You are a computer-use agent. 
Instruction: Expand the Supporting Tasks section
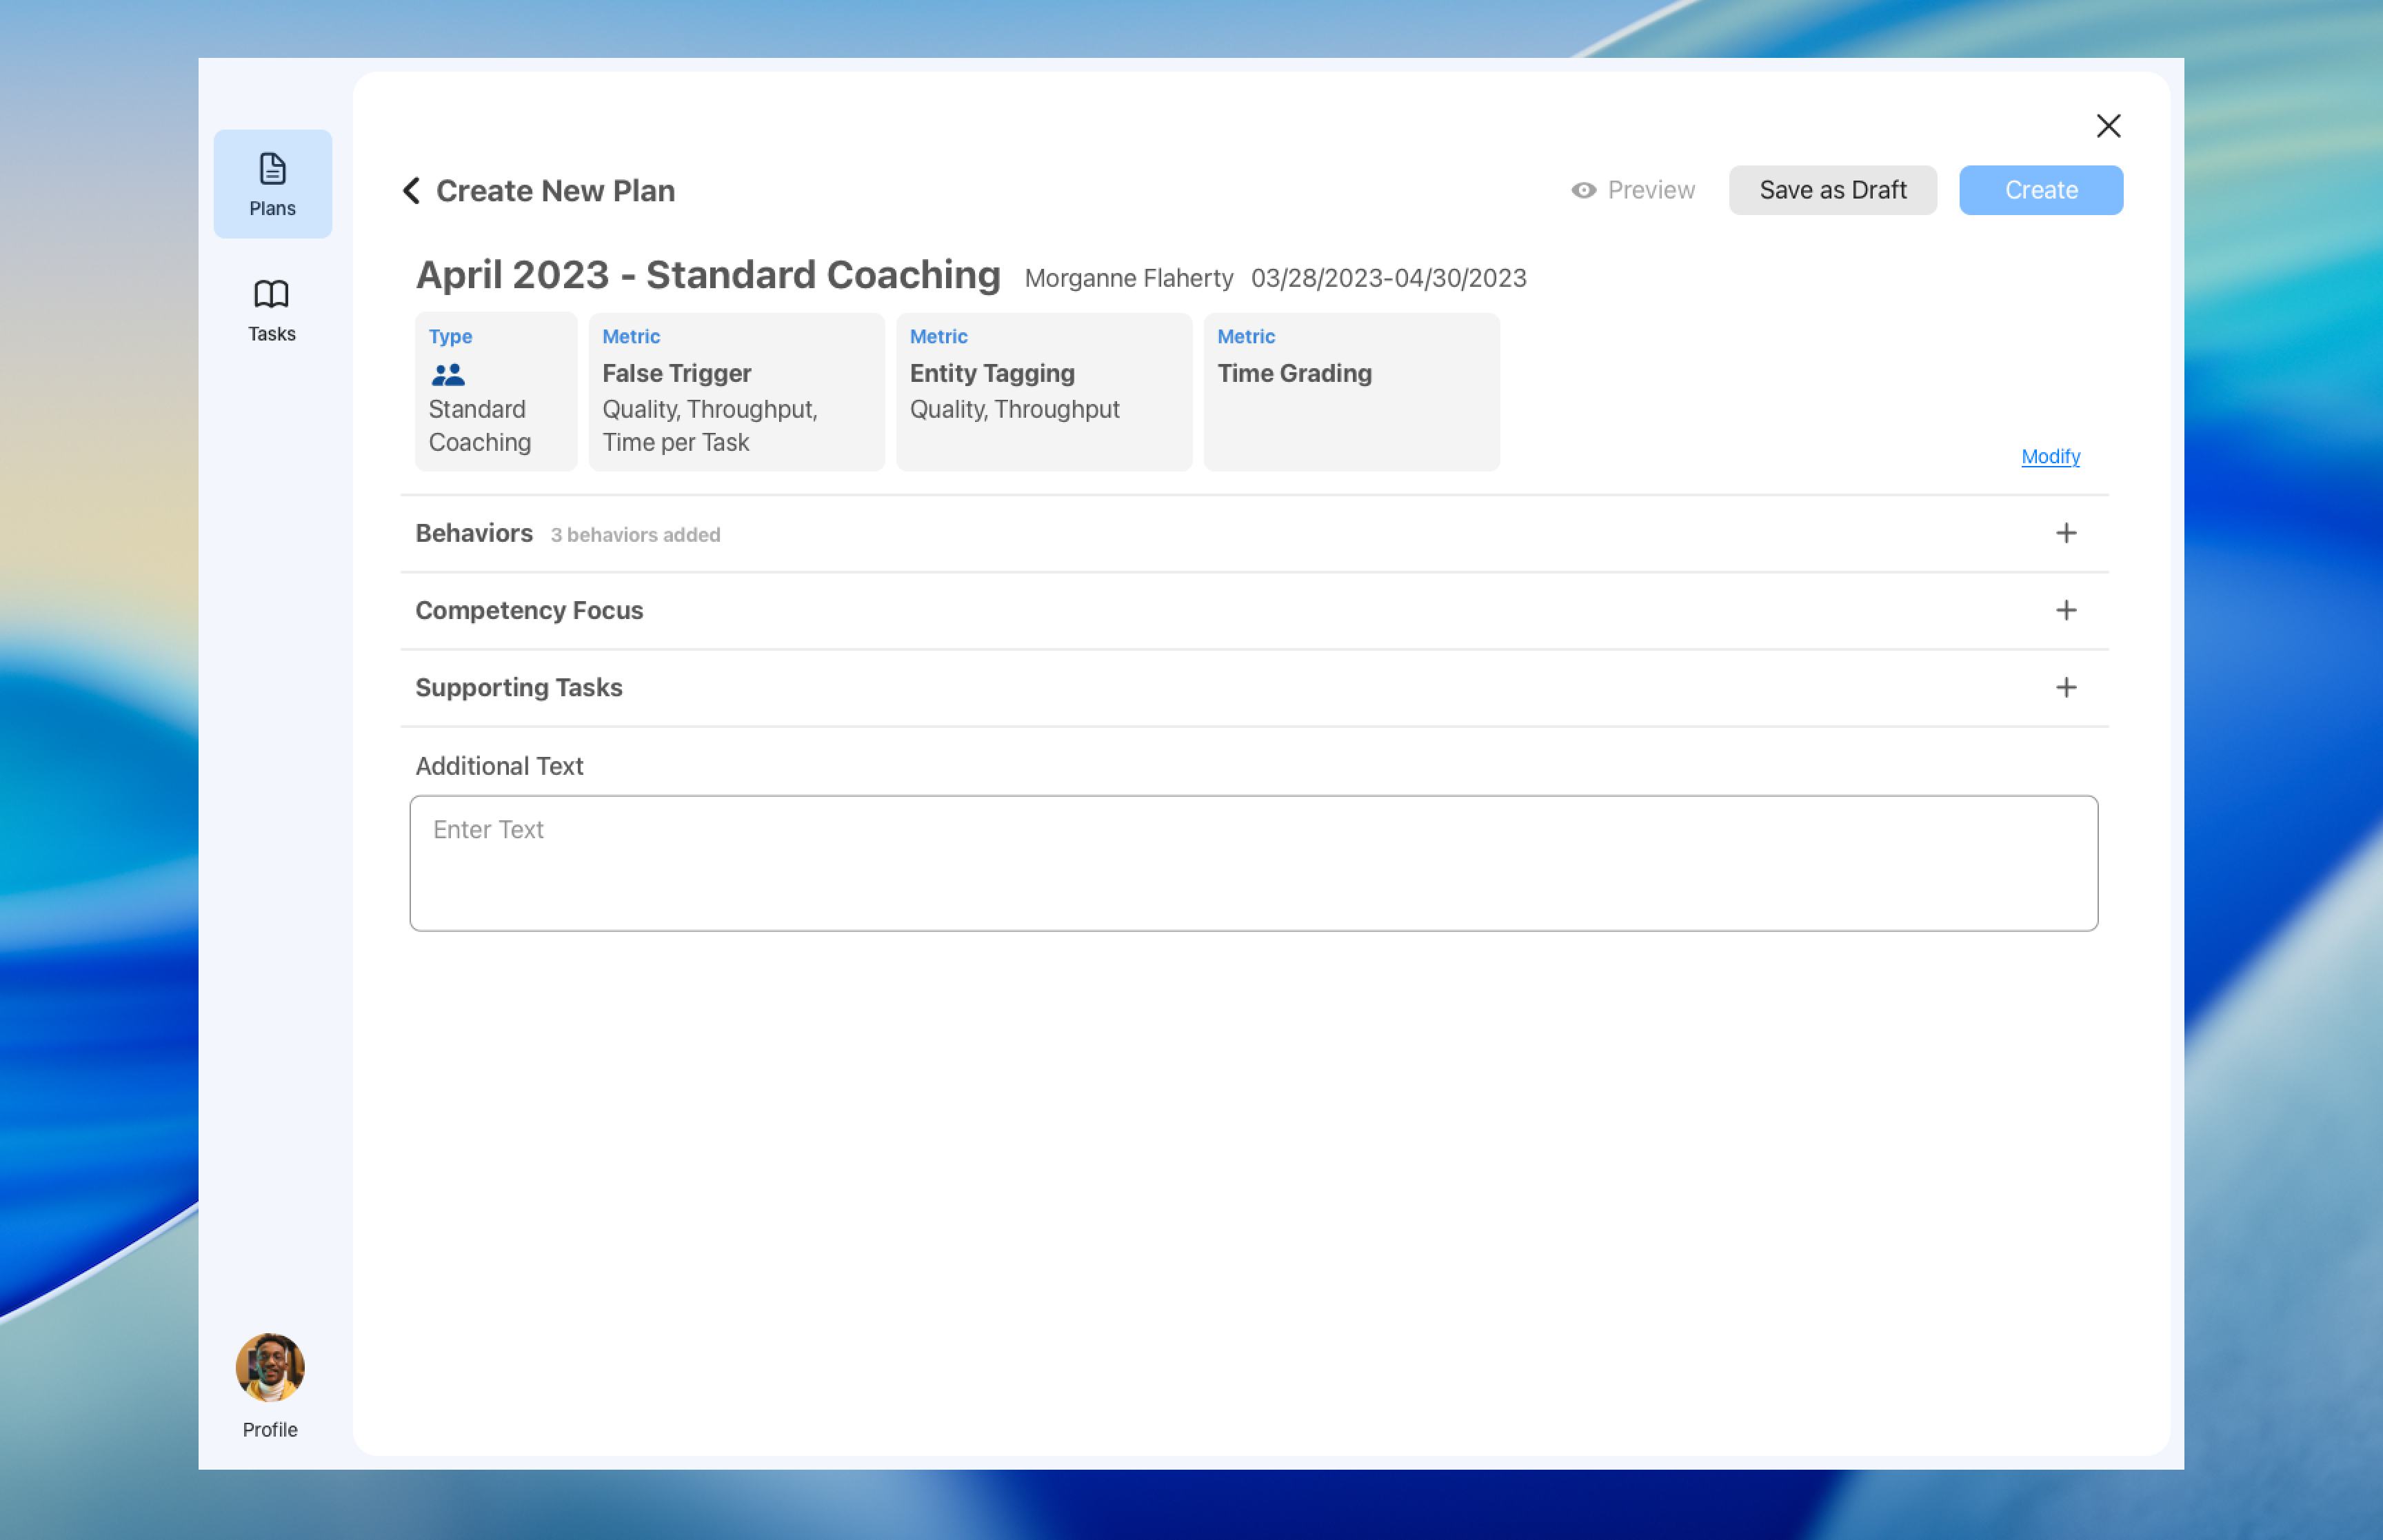click(2066, 687)
